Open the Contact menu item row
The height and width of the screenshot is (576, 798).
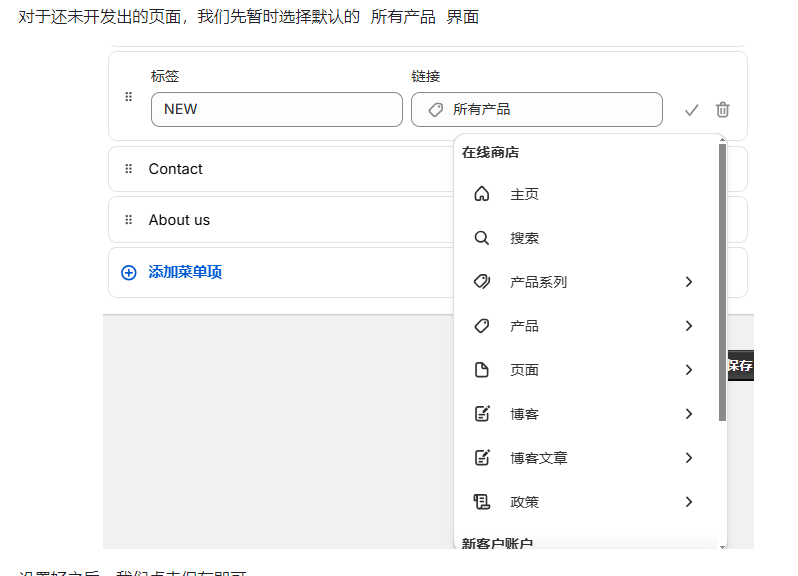[x=281, y=169]
